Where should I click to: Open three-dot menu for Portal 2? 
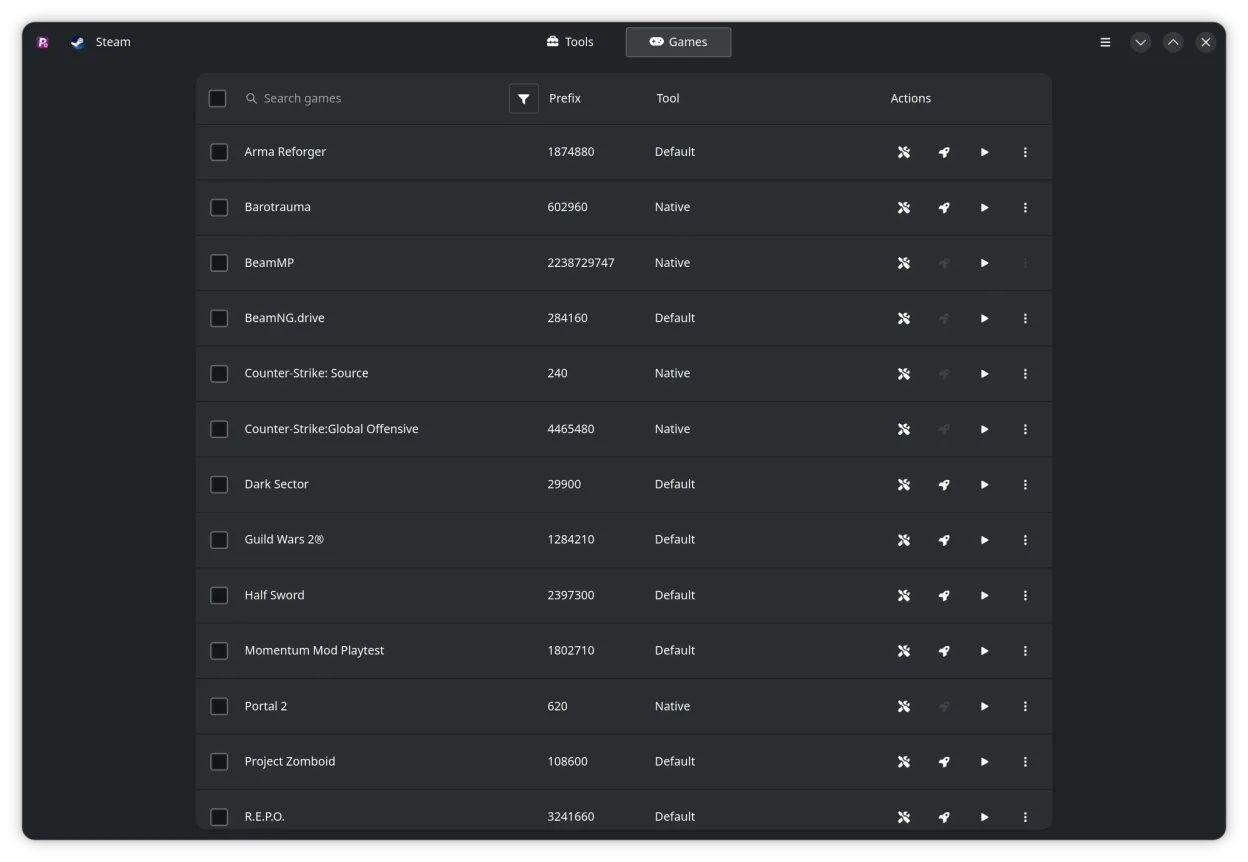point(1025,707)
